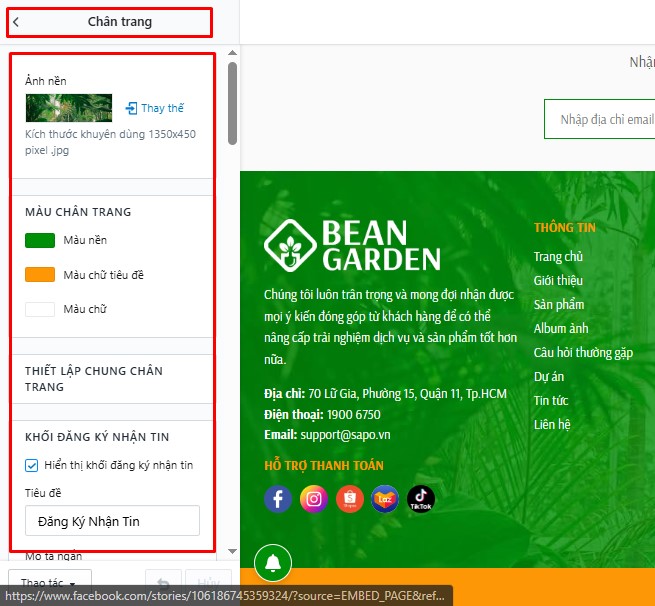Click the KHỐI ĐĂNG KÝ NHẬN TIN heading

(97, 437)
